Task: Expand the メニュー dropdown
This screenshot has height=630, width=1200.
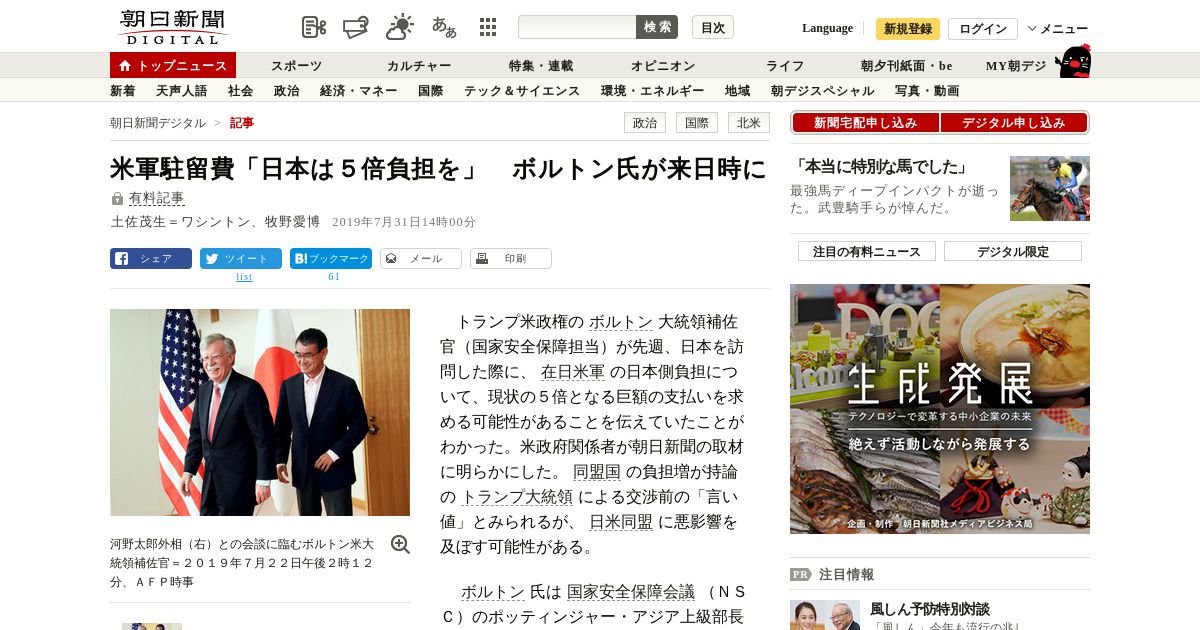Action: [x=1058, y=29]
